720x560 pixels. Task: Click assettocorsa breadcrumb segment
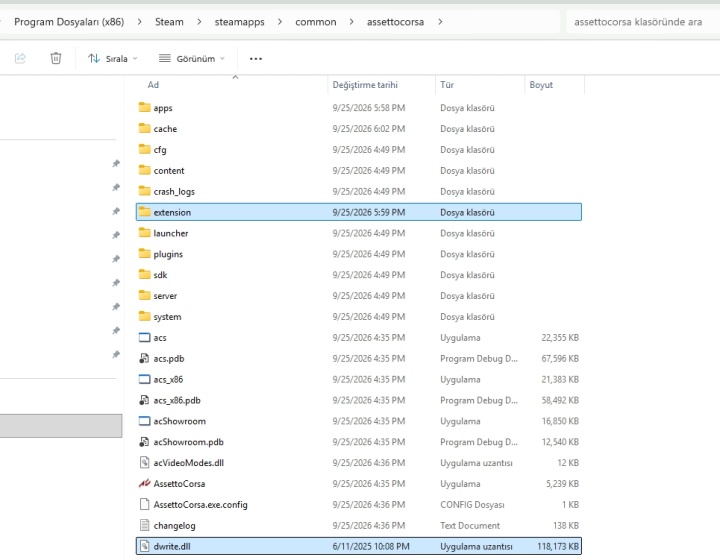click(x=395, y=22)
